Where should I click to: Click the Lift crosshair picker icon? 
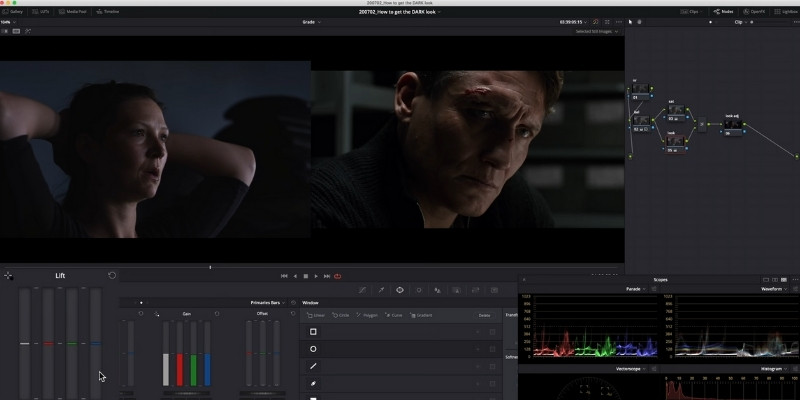coord(8,276)
